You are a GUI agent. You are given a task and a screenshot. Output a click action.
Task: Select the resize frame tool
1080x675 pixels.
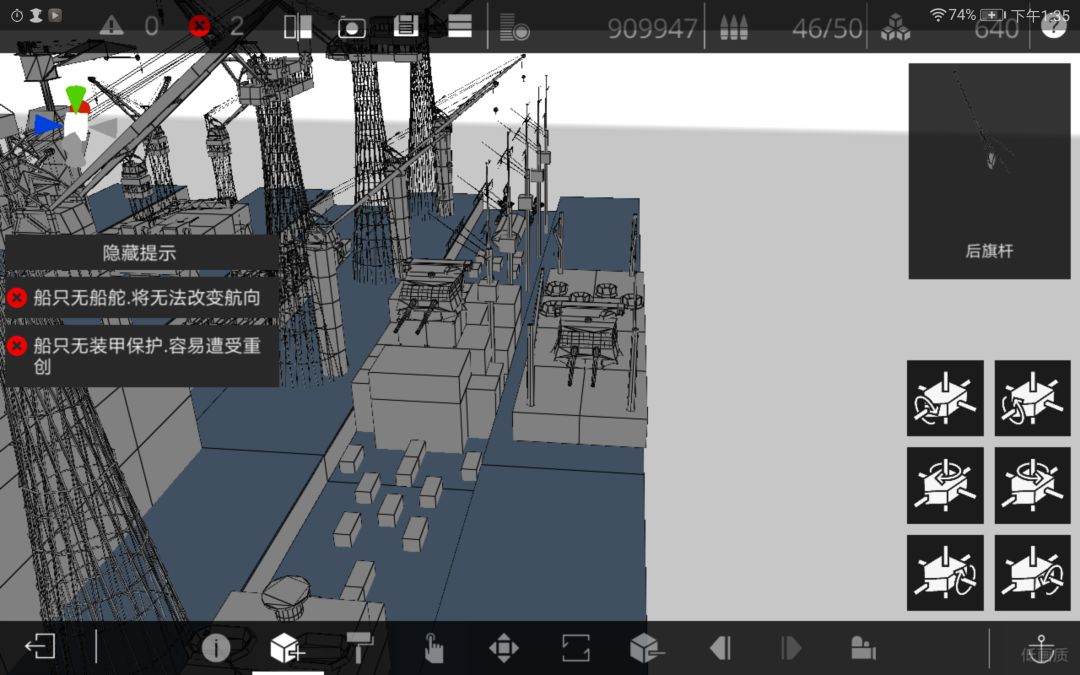[x=575, y=648]
